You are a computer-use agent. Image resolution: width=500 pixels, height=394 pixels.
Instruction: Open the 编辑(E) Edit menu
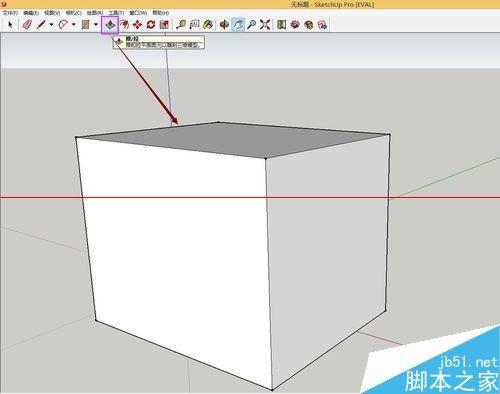coord(31,13)
